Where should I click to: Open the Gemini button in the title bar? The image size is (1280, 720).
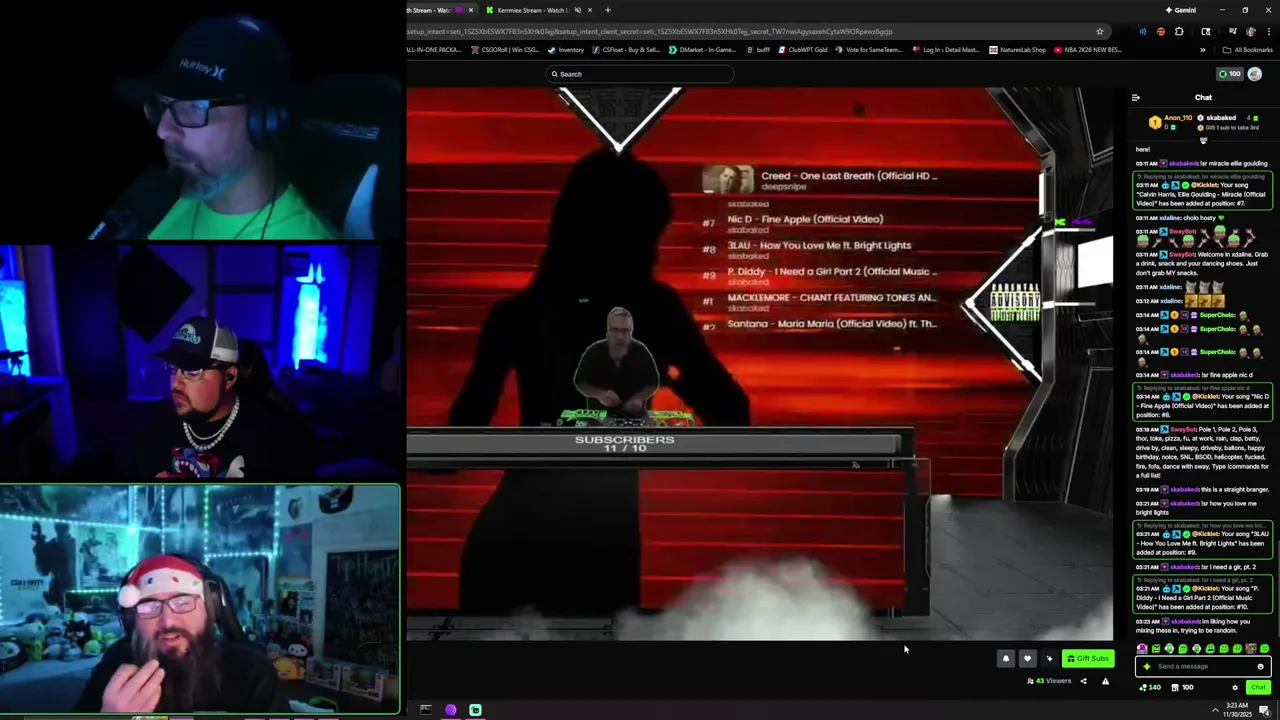[1181, 10]
